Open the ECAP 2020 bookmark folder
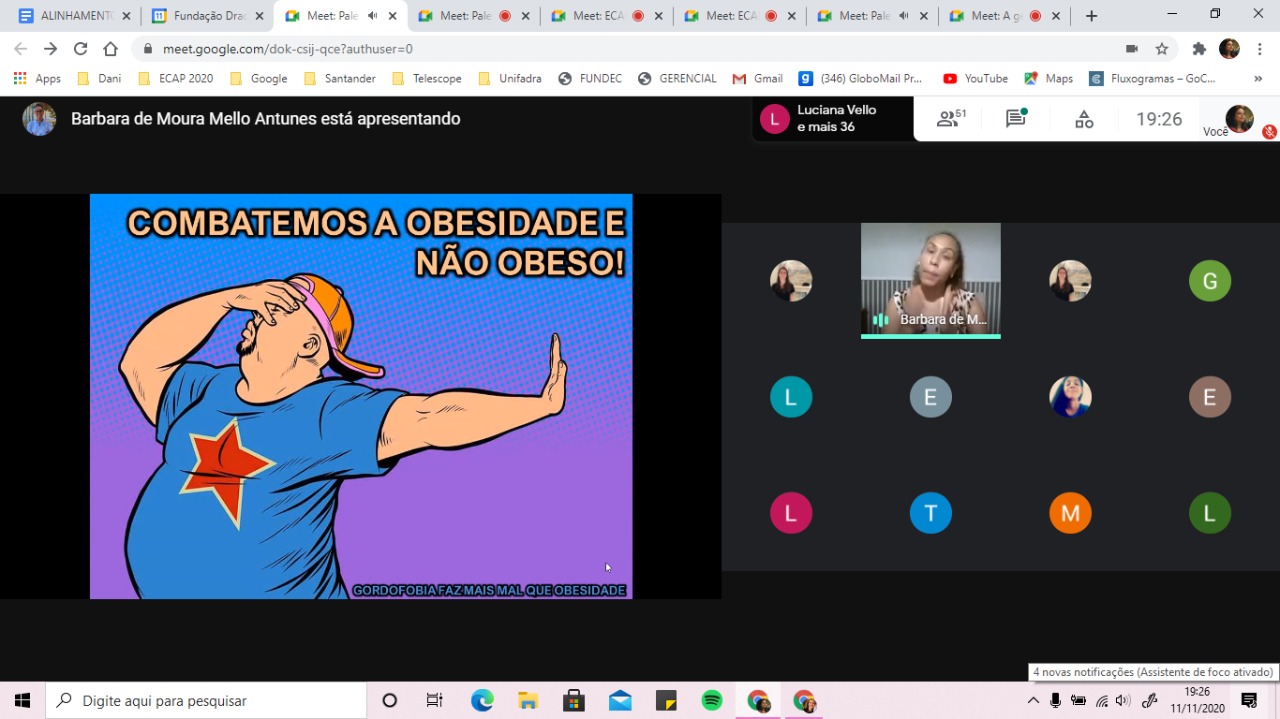1280x719 pixels. coord(175,78)
